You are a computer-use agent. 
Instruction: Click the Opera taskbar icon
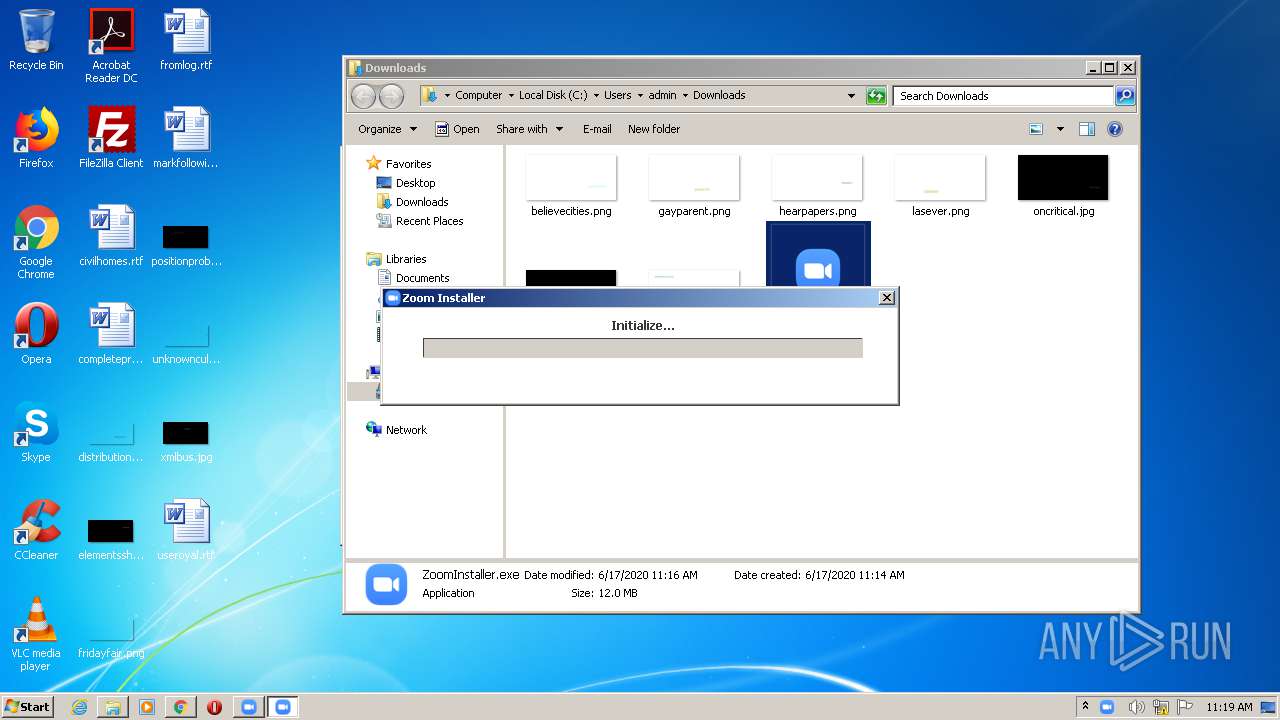[214, 707]
